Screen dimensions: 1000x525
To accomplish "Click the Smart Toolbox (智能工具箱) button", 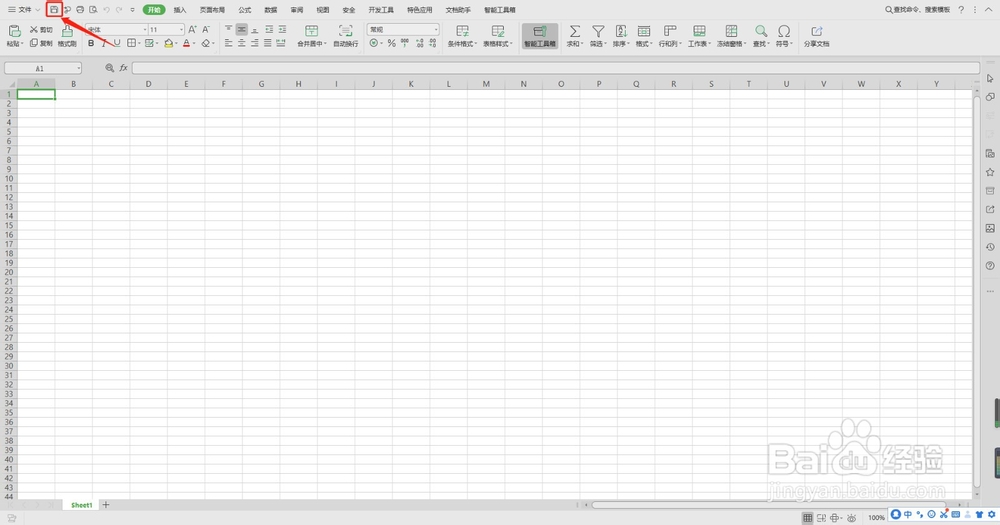I will coord(540,36).
